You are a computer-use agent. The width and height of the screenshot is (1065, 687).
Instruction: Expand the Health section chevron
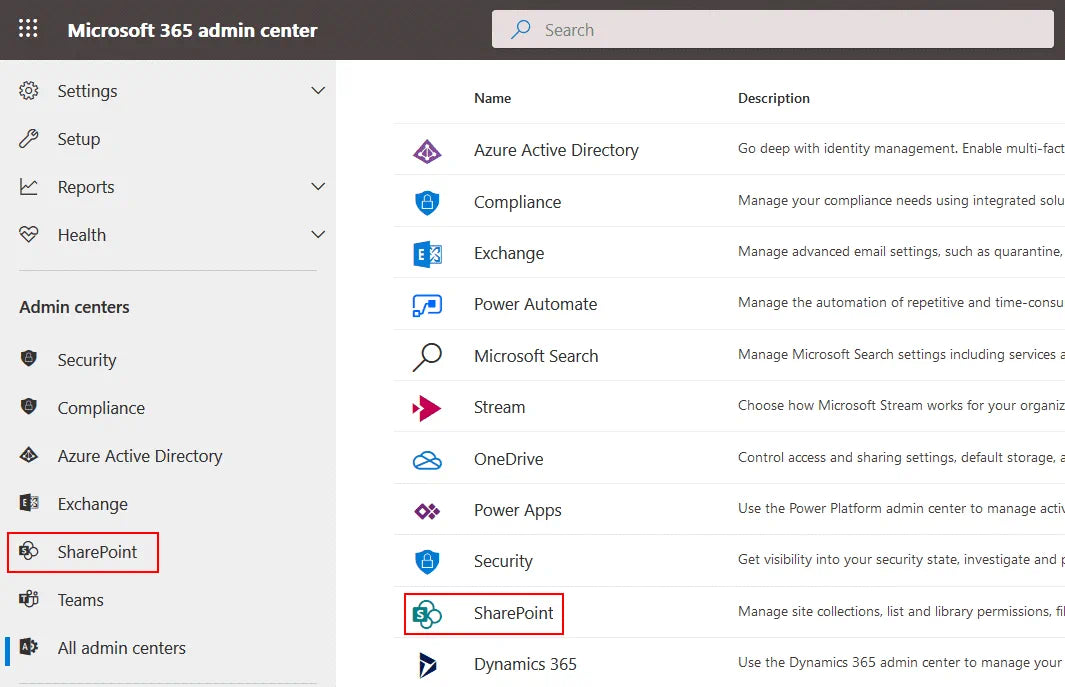pyautogui.click(x=318, y=235)
